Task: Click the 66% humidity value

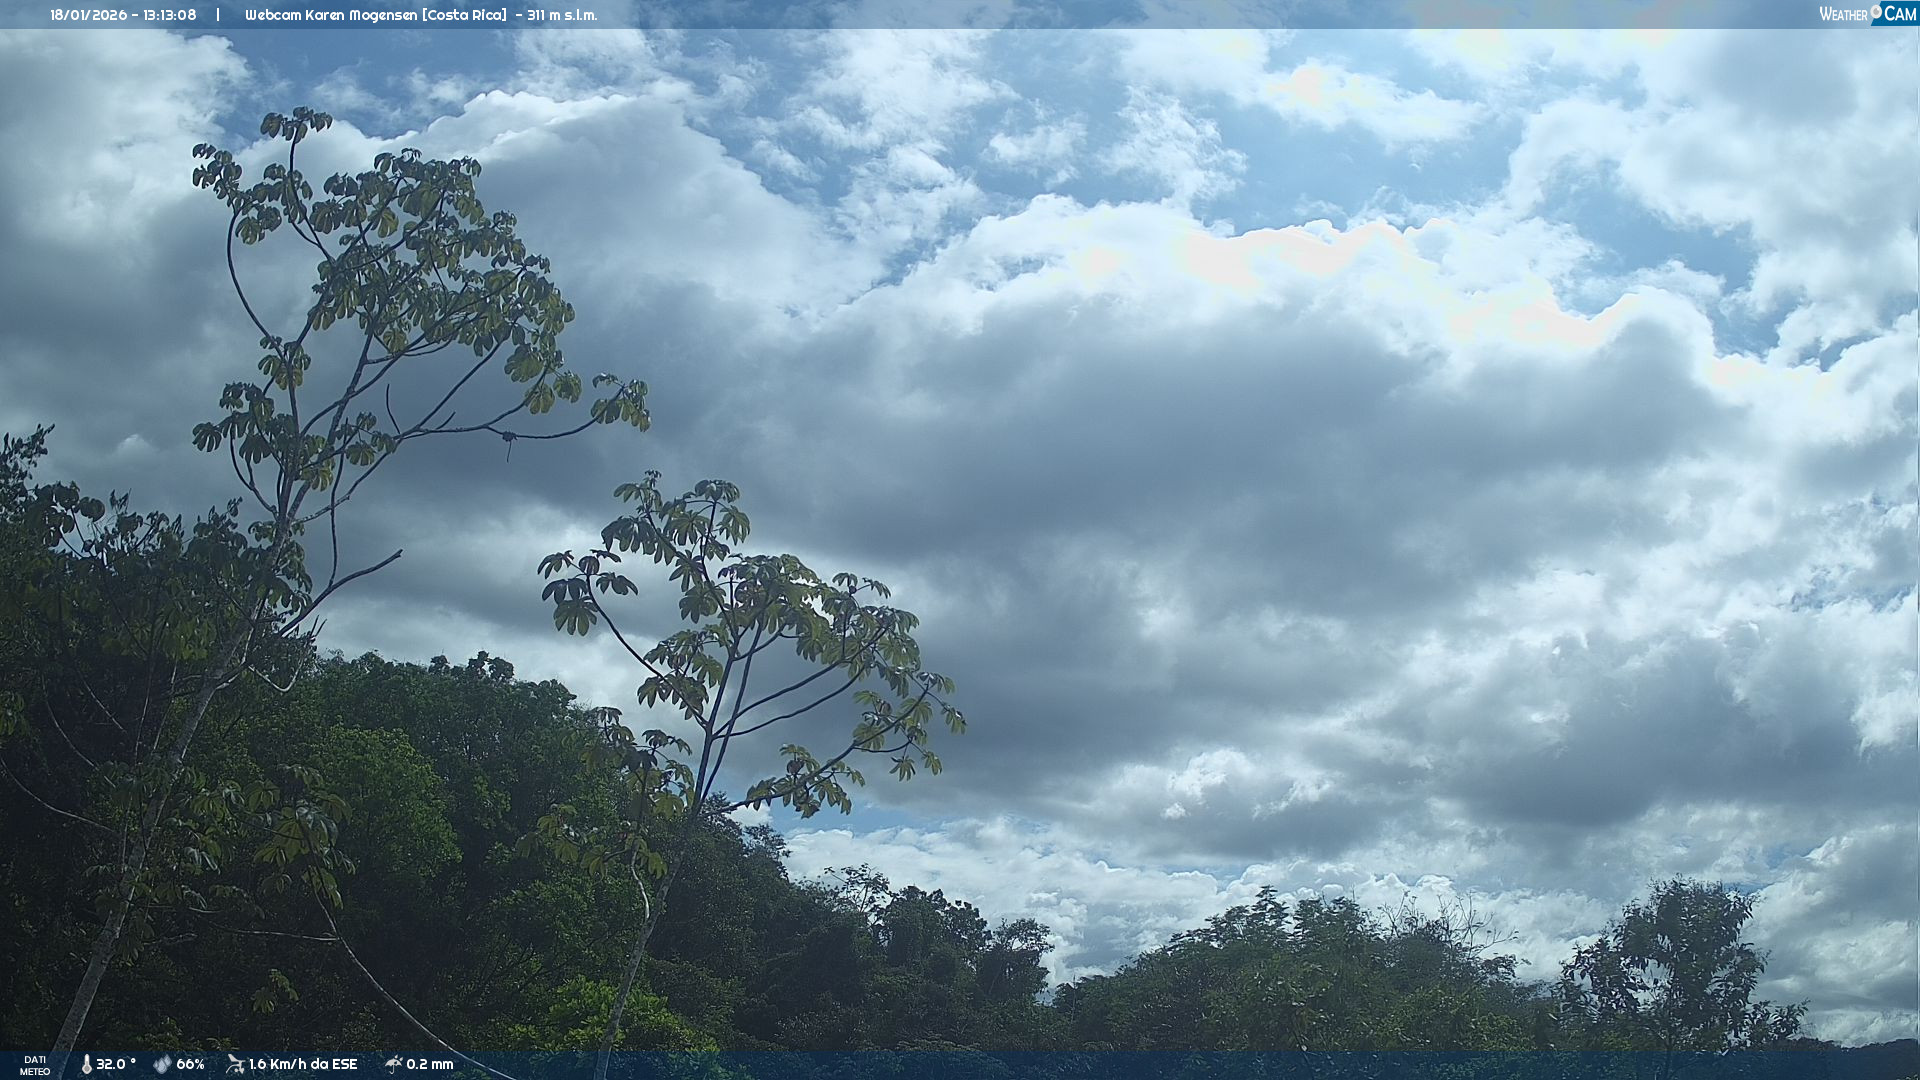Action: [x=190, y=1064]
